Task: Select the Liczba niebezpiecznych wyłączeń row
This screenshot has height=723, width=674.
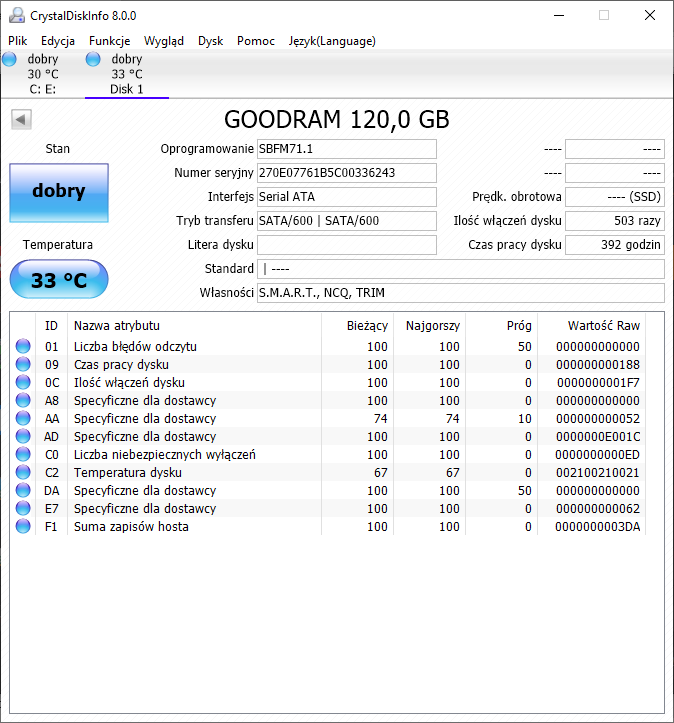Action: pos(328,454)
